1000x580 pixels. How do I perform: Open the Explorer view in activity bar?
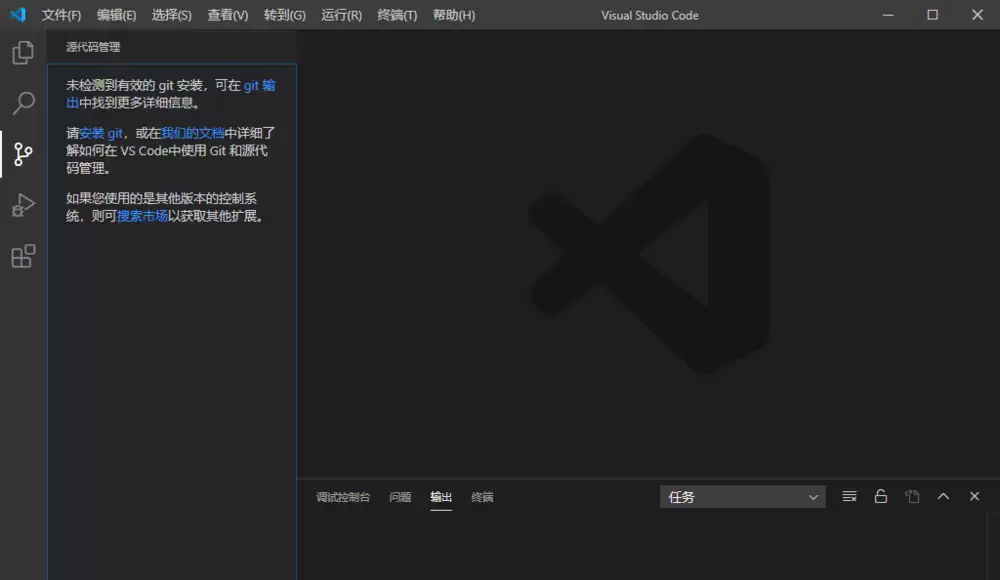[x=22, y=52]
